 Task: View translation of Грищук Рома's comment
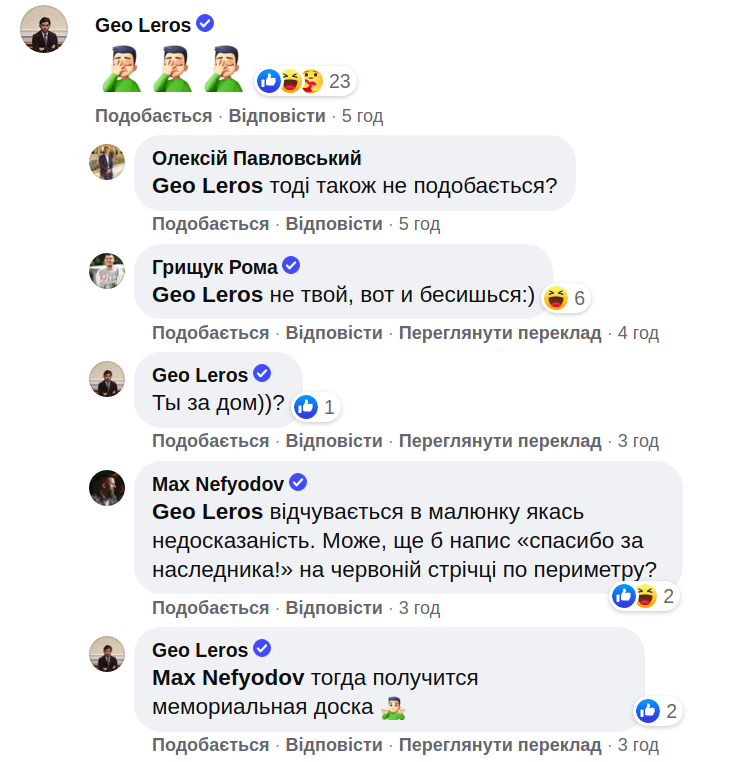click(x=500, y=333)
